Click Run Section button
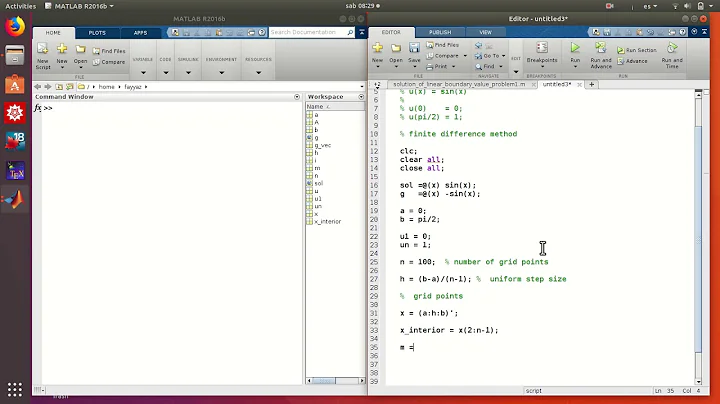 pos(637,50)
